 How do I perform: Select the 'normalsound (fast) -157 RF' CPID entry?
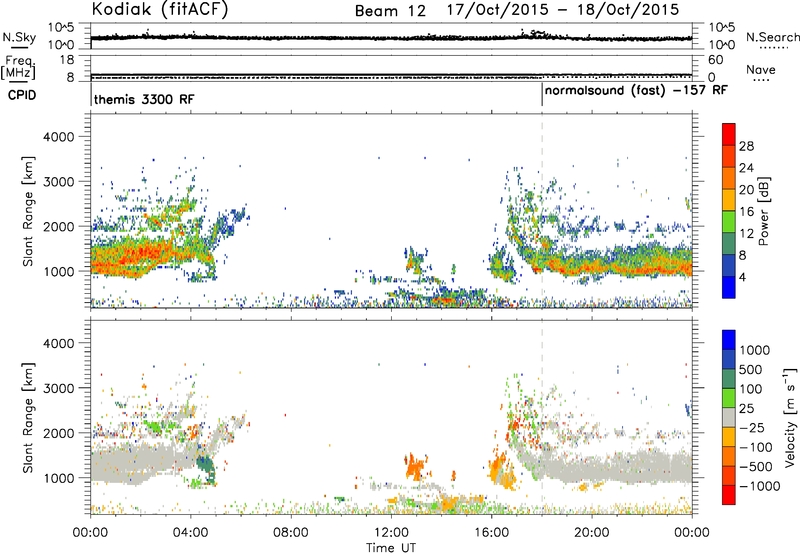(636, 90)
